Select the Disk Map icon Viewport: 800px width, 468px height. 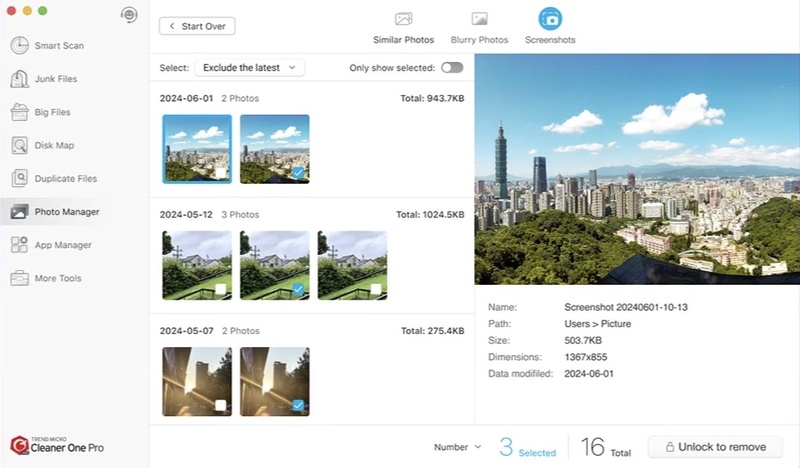coord(19,145)
